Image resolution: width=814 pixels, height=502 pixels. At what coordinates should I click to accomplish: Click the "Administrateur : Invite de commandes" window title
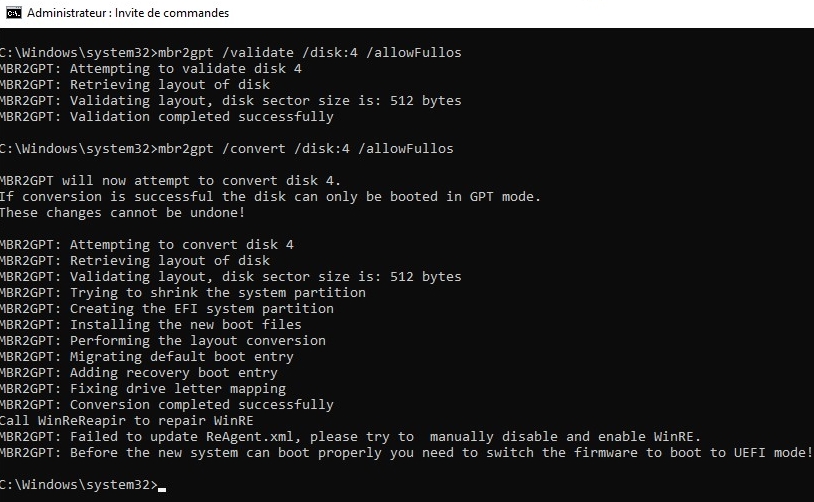click(x=128, y=13)
